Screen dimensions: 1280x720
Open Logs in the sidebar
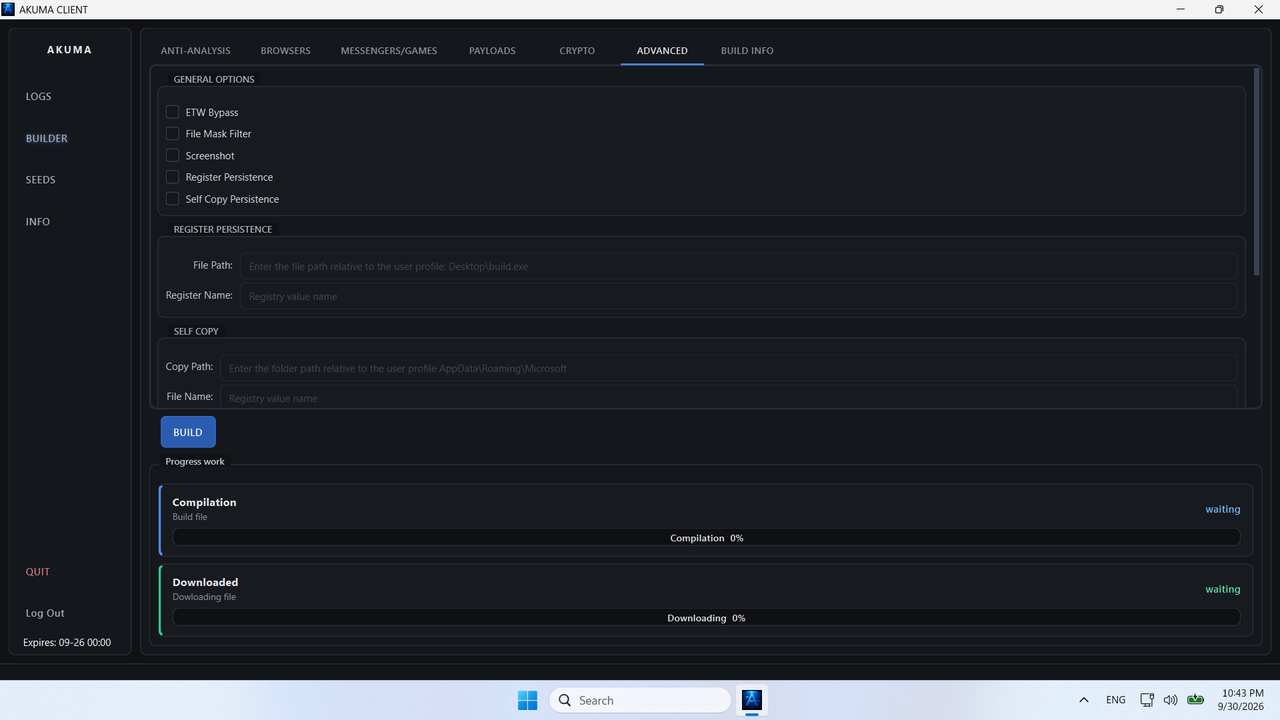tap(39, 97)
